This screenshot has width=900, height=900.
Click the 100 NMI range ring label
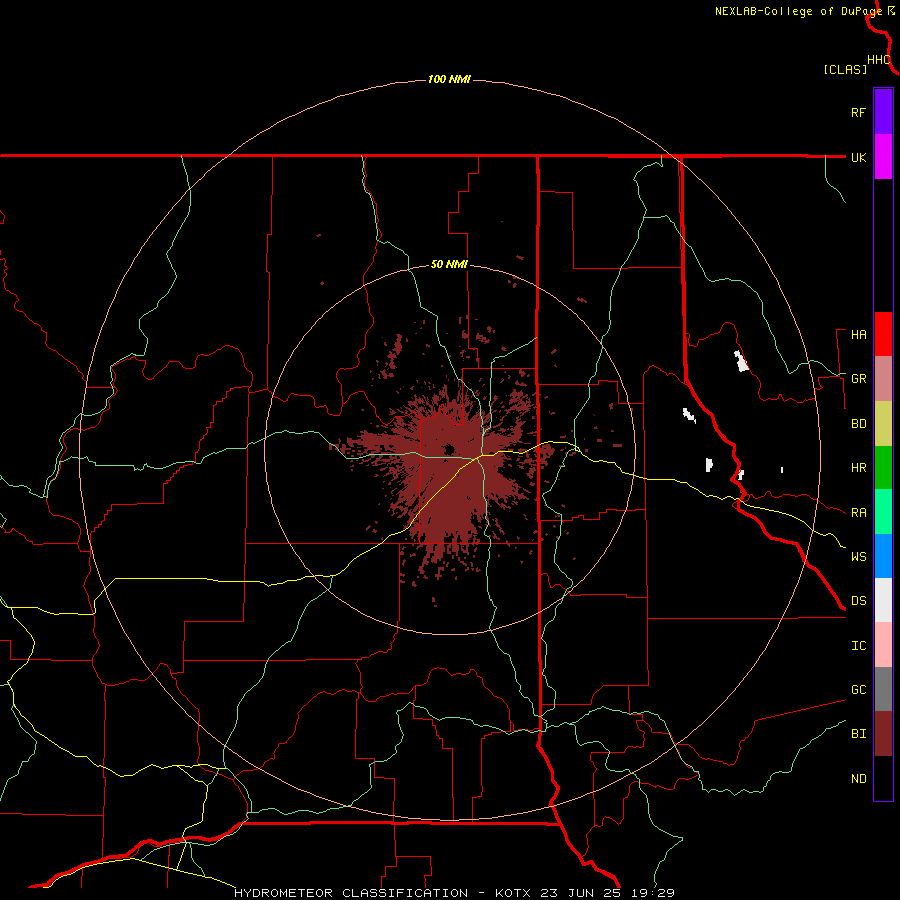(x=449, y=79)
